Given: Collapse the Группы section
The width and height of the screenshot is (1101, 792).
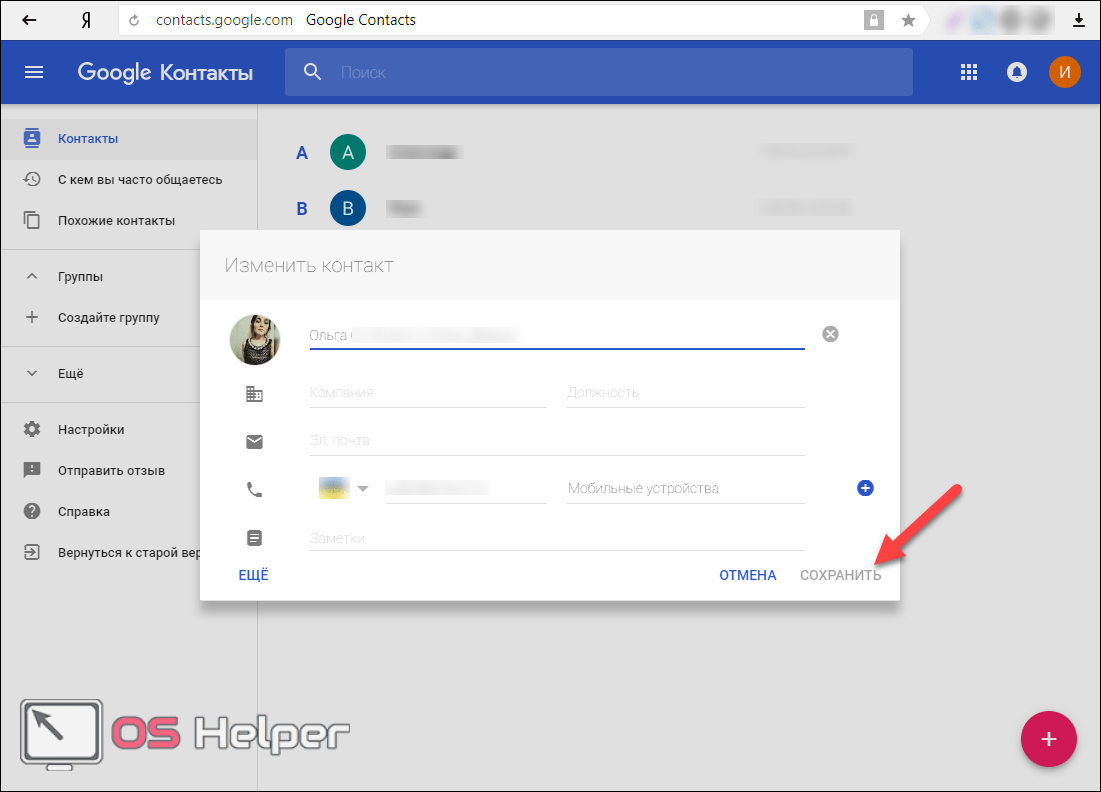Looking at the screenshot, I should coord(32,277).
